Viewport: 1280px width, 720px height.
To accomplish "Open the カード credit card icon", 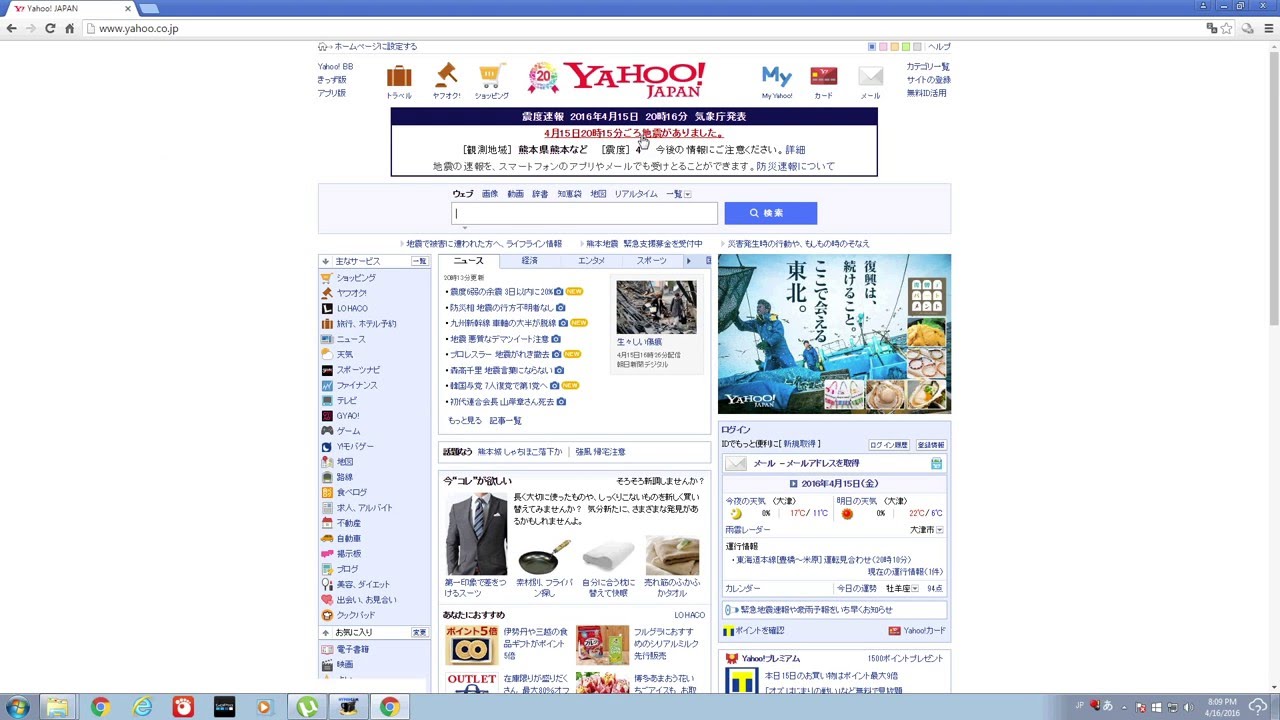I will [823, 76].
